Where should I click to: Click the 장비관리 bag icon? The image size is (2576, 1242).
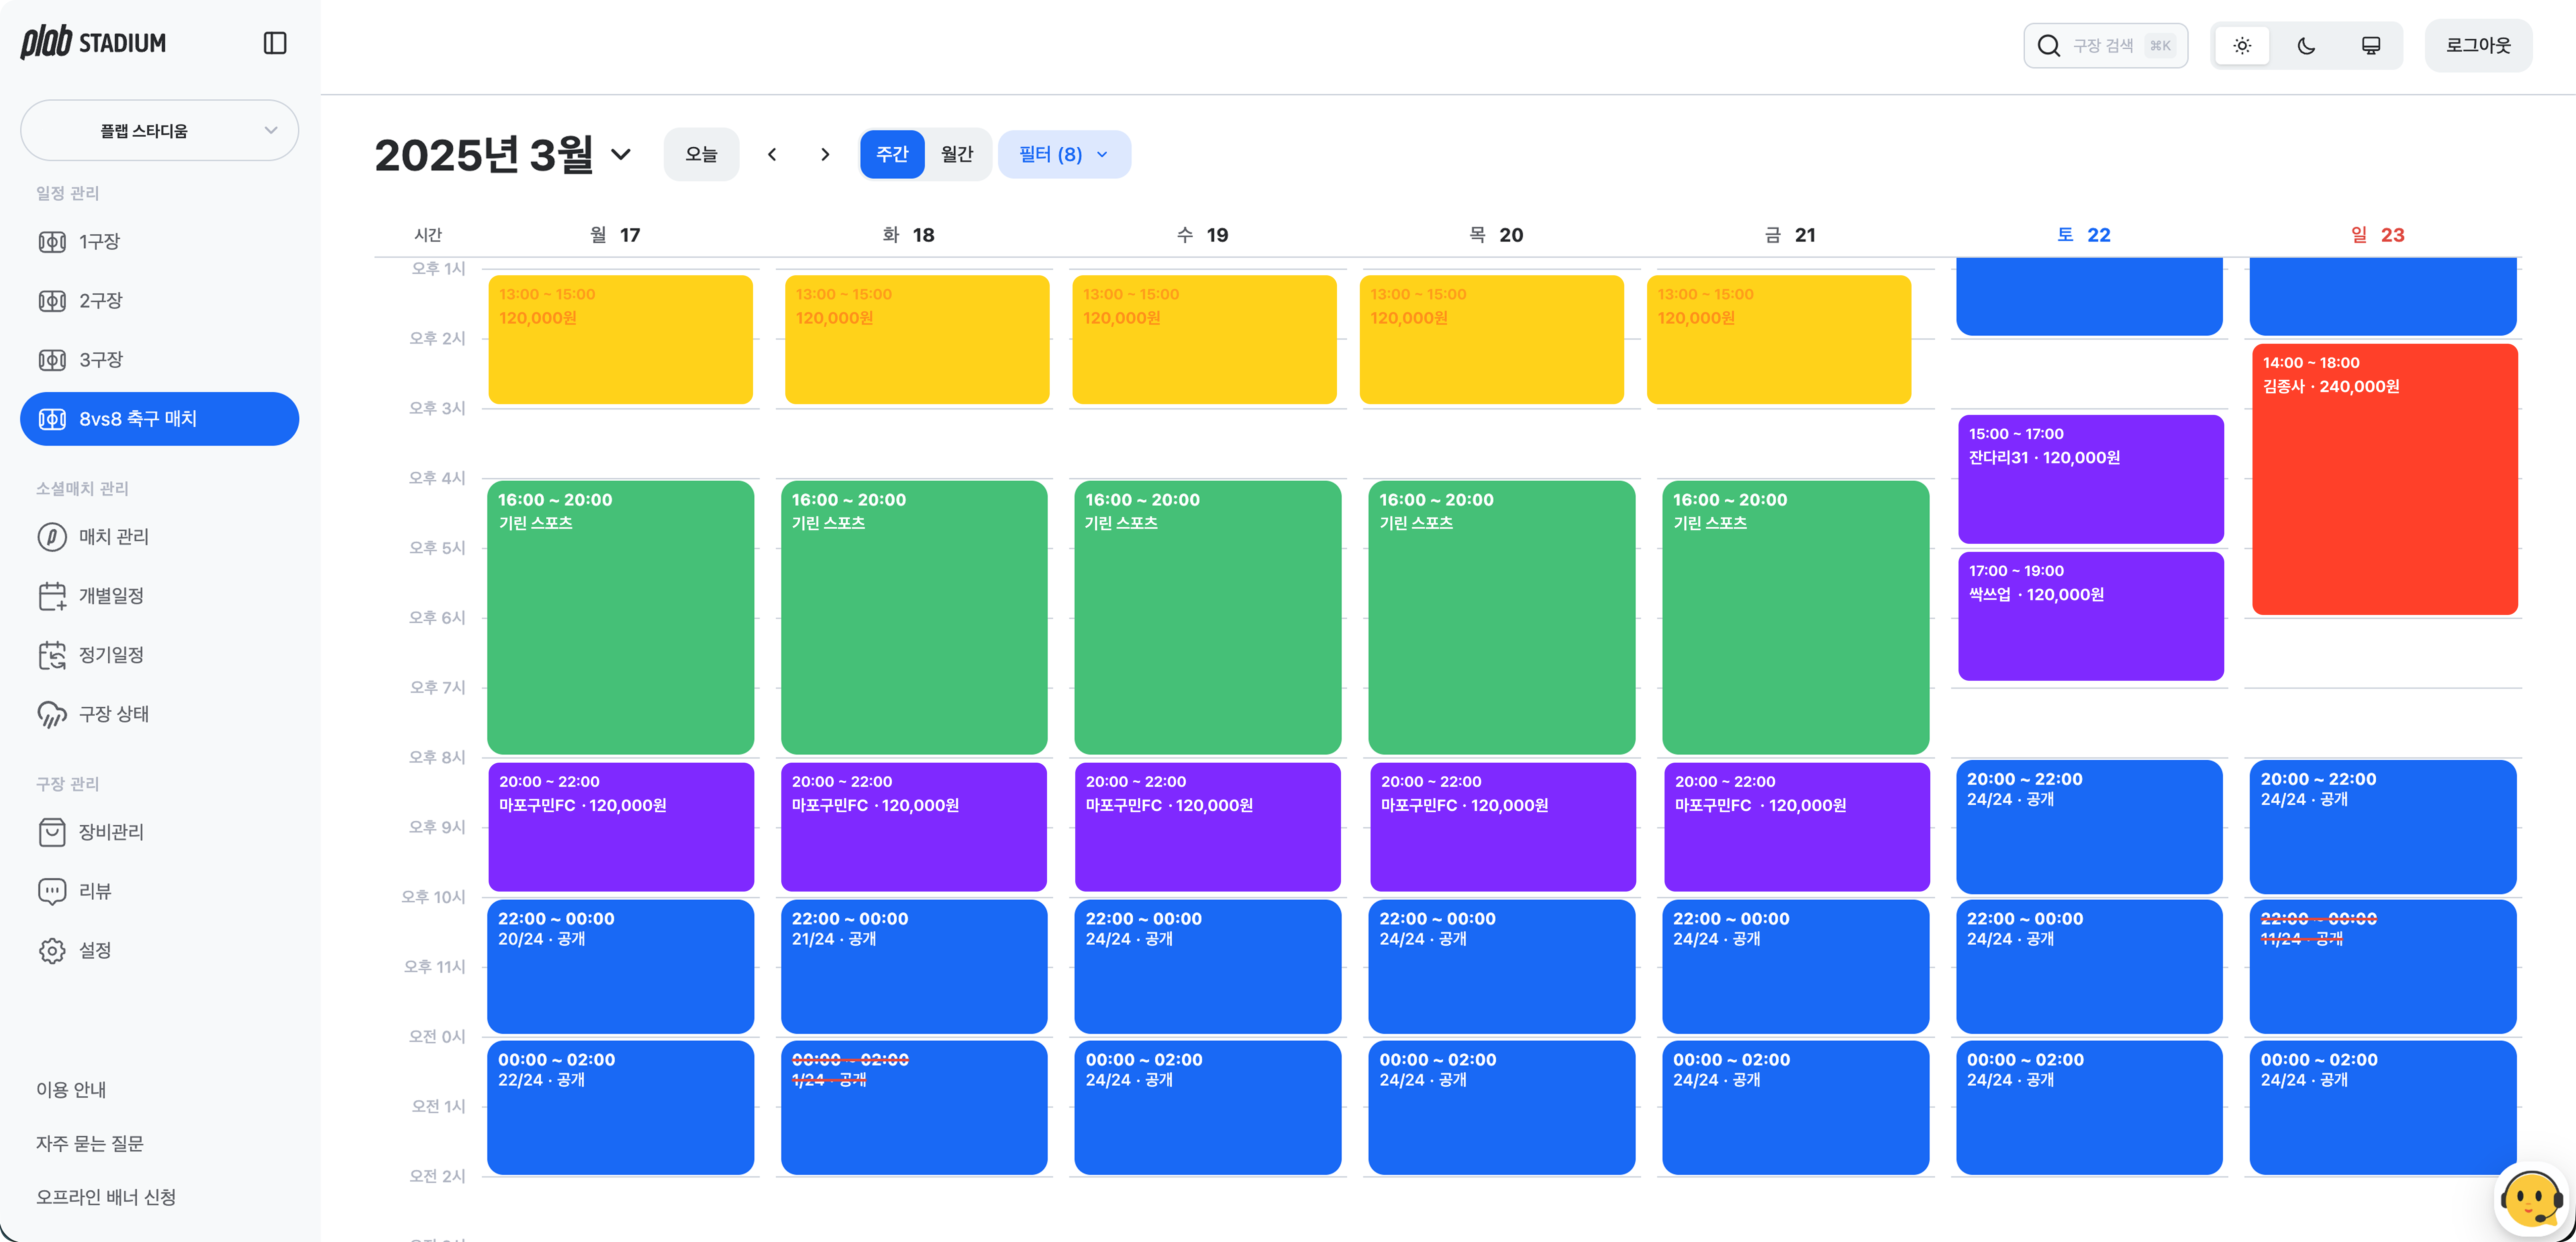tap(52, 832)
